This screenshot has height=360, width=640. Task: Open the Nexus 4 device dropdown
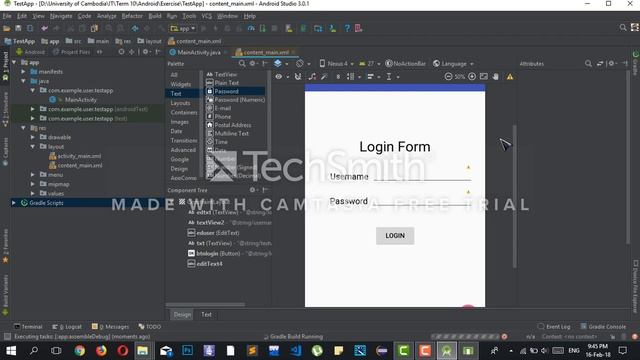(337, 64)
